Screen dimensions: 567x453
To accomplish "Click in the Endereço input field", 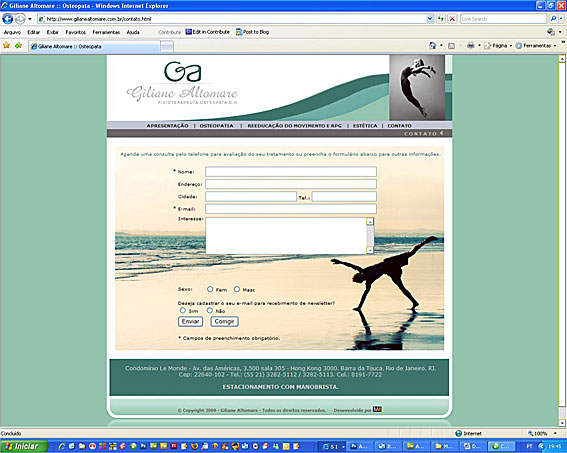I will point(291,184).
